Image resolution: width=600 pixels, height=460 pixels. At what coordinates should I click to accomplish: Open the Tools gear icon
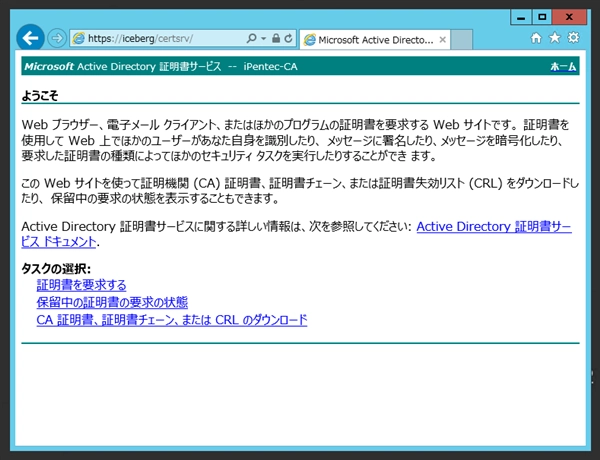pyautogui.click(x=573, y=38)
